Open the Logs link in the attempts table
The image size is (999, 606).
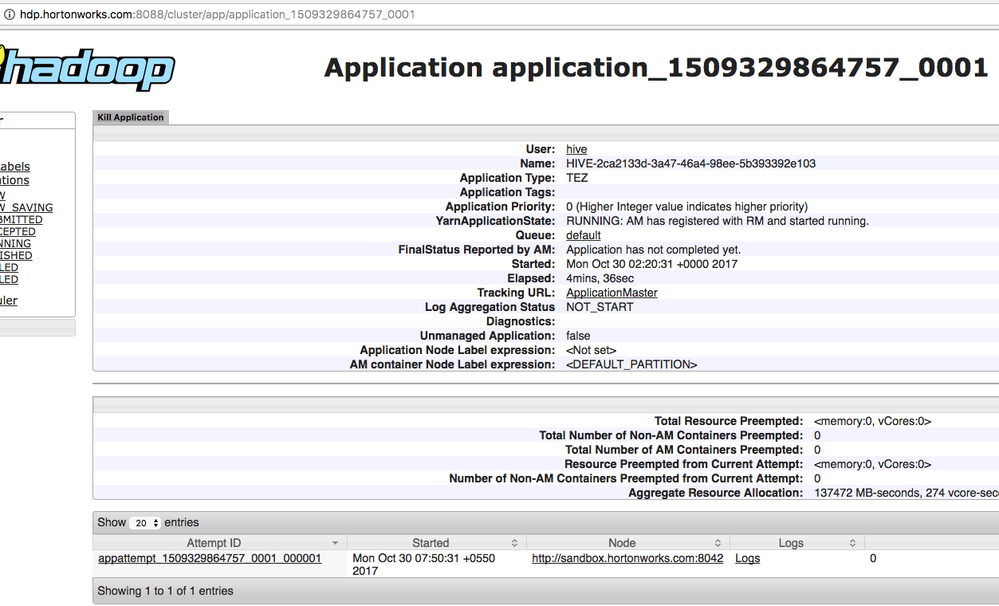pos(747,558)
